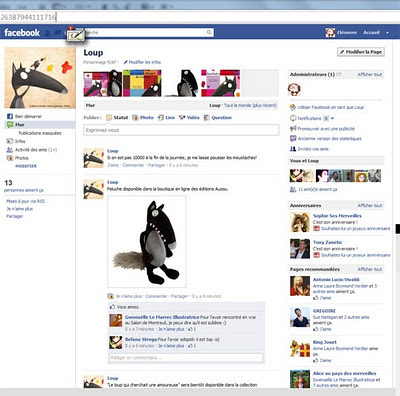
Task: Select Mur in left sidebar
Action: (40, 125)
